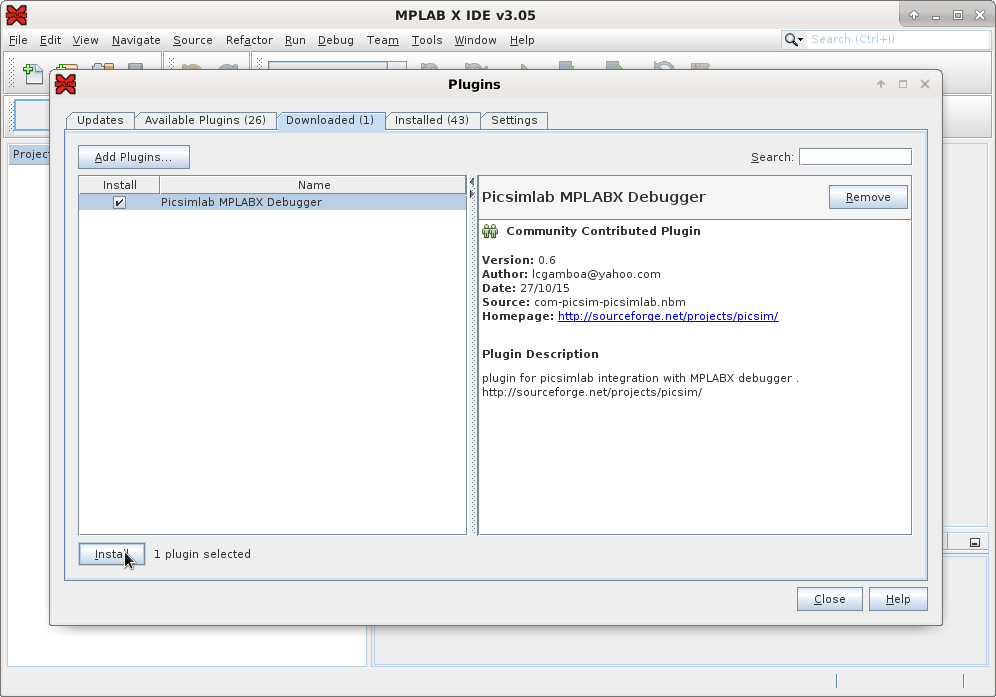
Task: Click the Community Contributed Plugin group icon
Action: click(x=489, y=230)
